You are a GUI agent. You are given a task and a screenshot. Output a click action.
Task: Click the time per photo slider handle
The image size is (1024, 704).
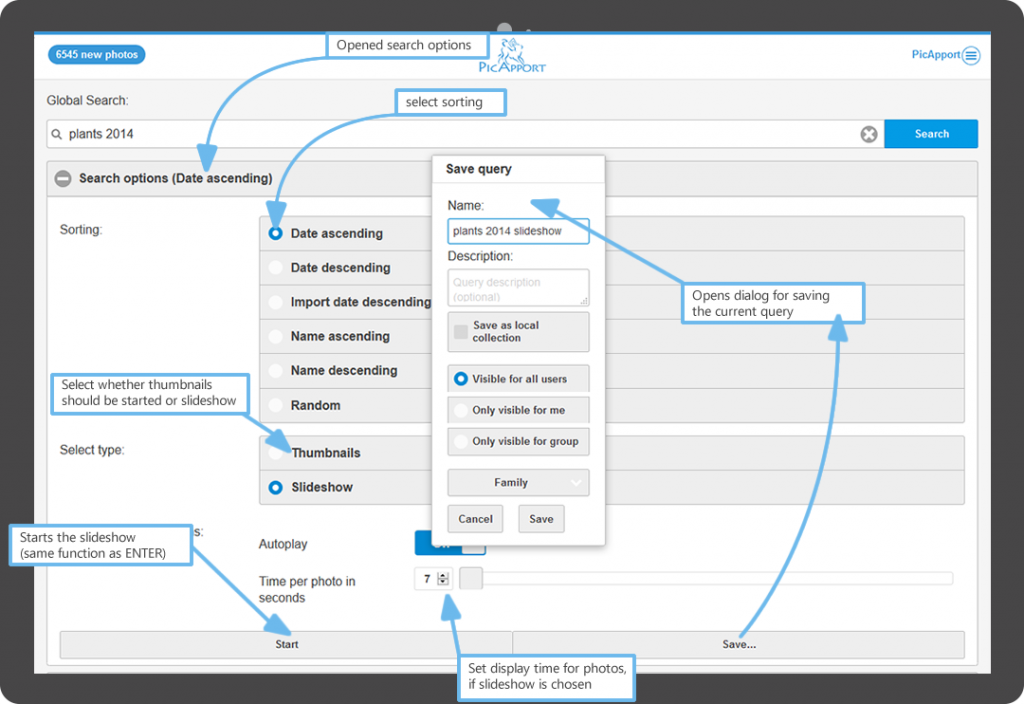(x=471, y=578)
